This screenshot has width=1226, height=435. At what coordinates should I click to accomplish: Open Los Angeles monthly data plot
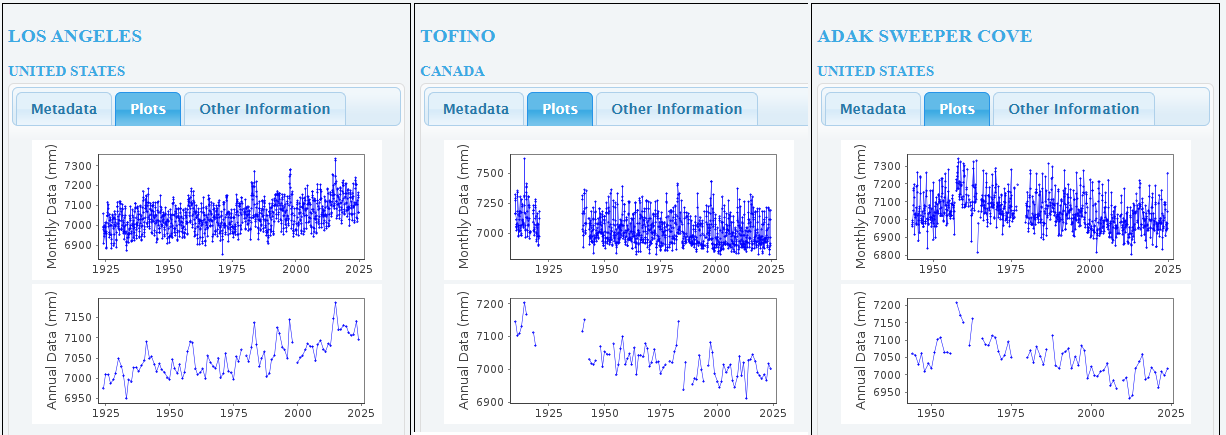coord(206,209)
